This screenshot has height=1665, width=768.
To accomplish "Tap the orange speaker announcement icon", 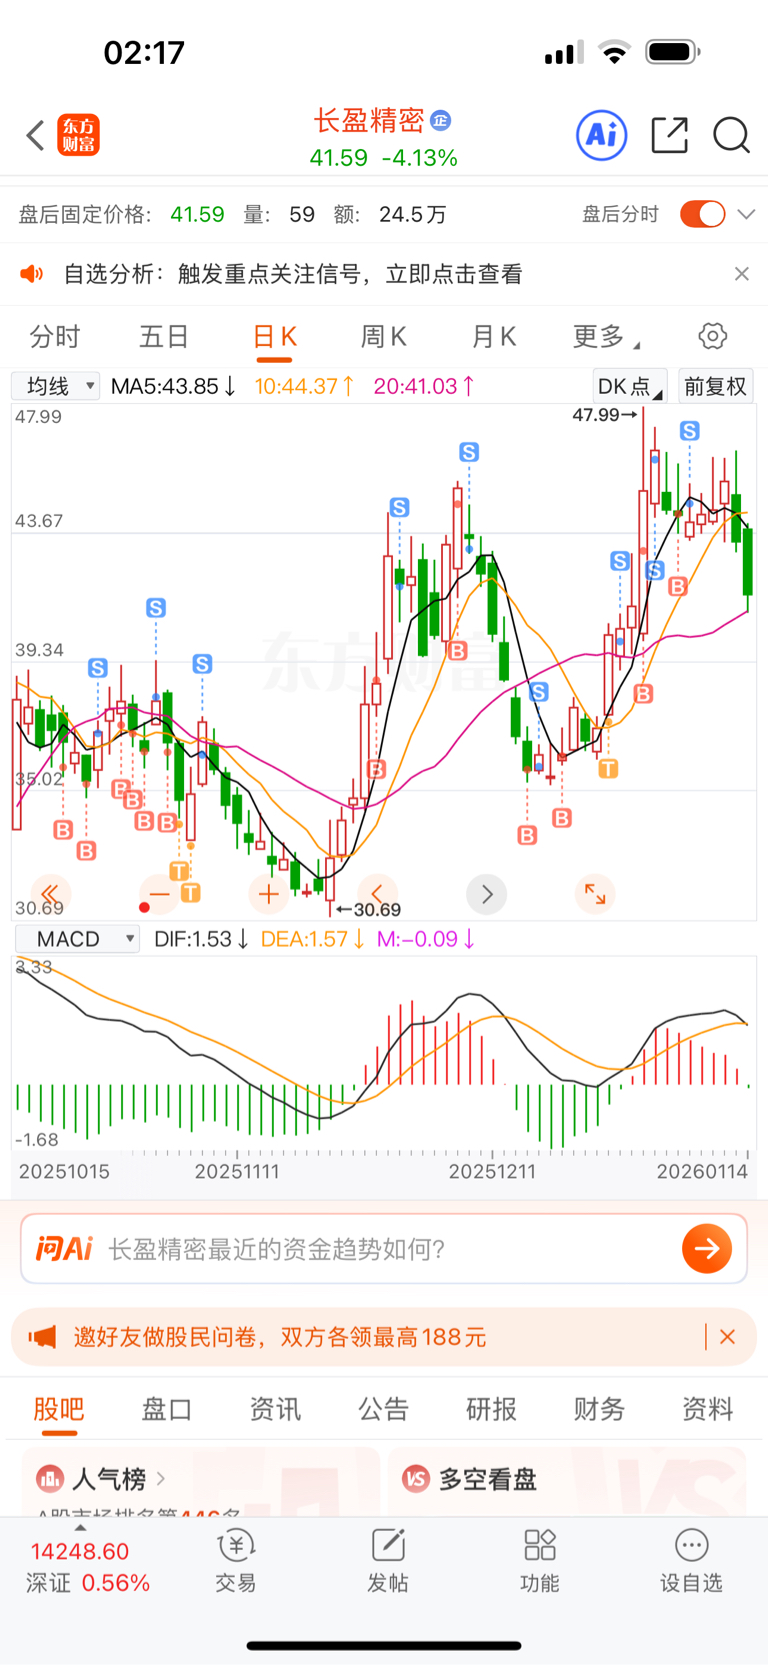I will click(32, 274).
